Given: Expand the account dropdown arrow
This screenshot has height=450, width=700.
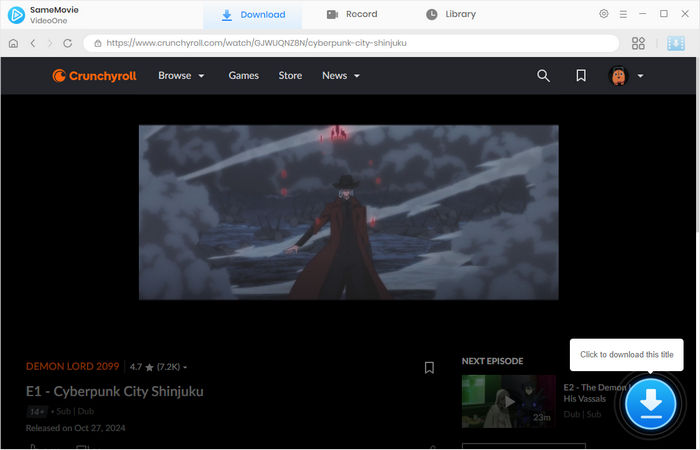Looking at the screenshot, I should pyautogui.click(x=640, y=76).
